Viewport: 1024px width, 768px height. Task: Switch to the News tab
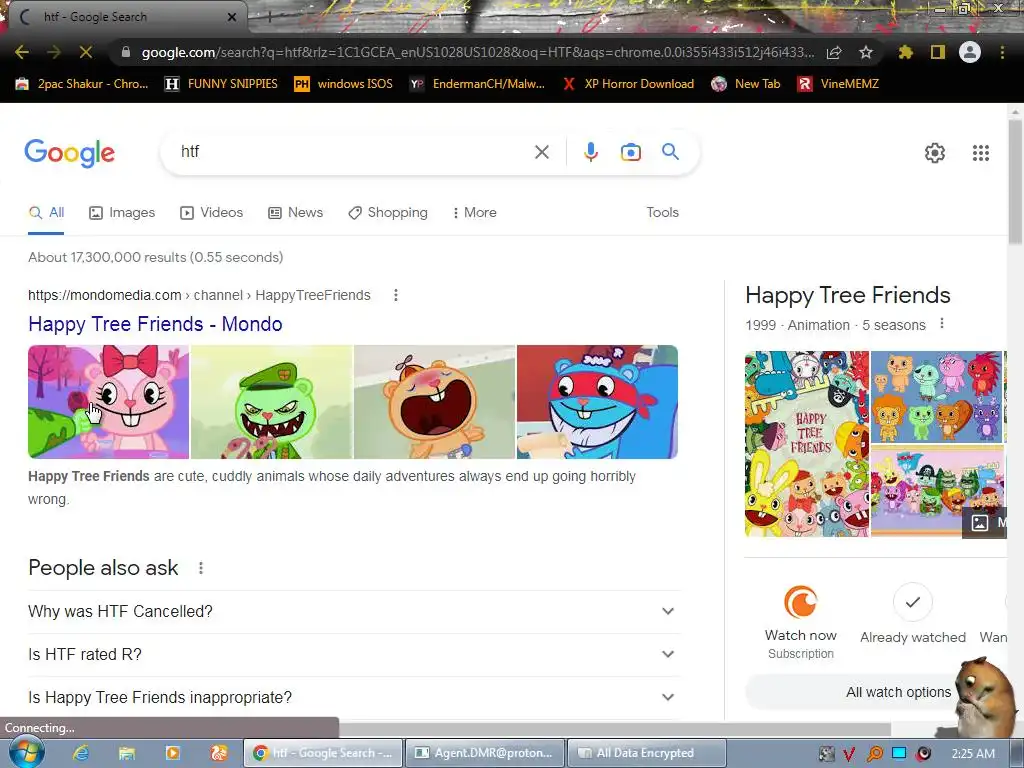(296, 212)
